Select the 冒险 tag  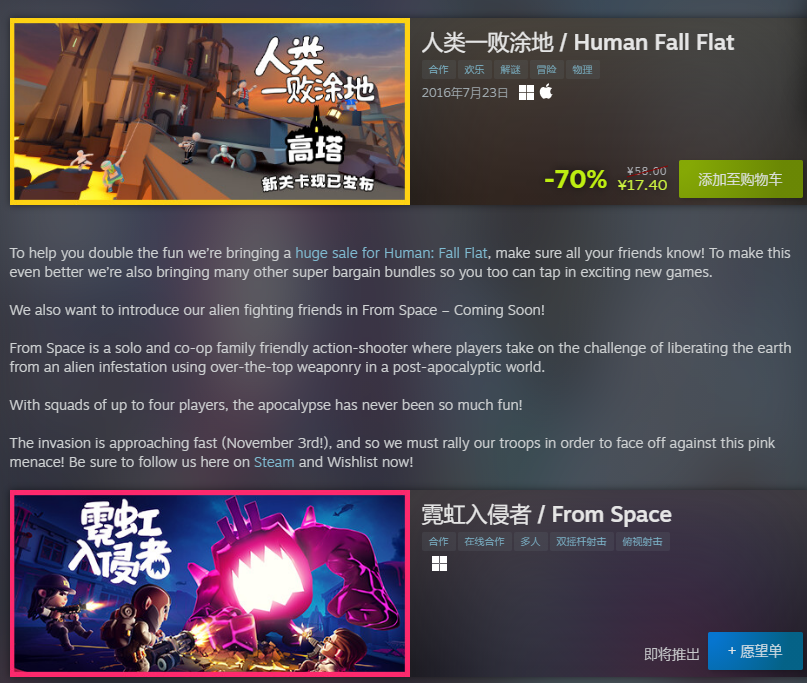tap(546, 69)
